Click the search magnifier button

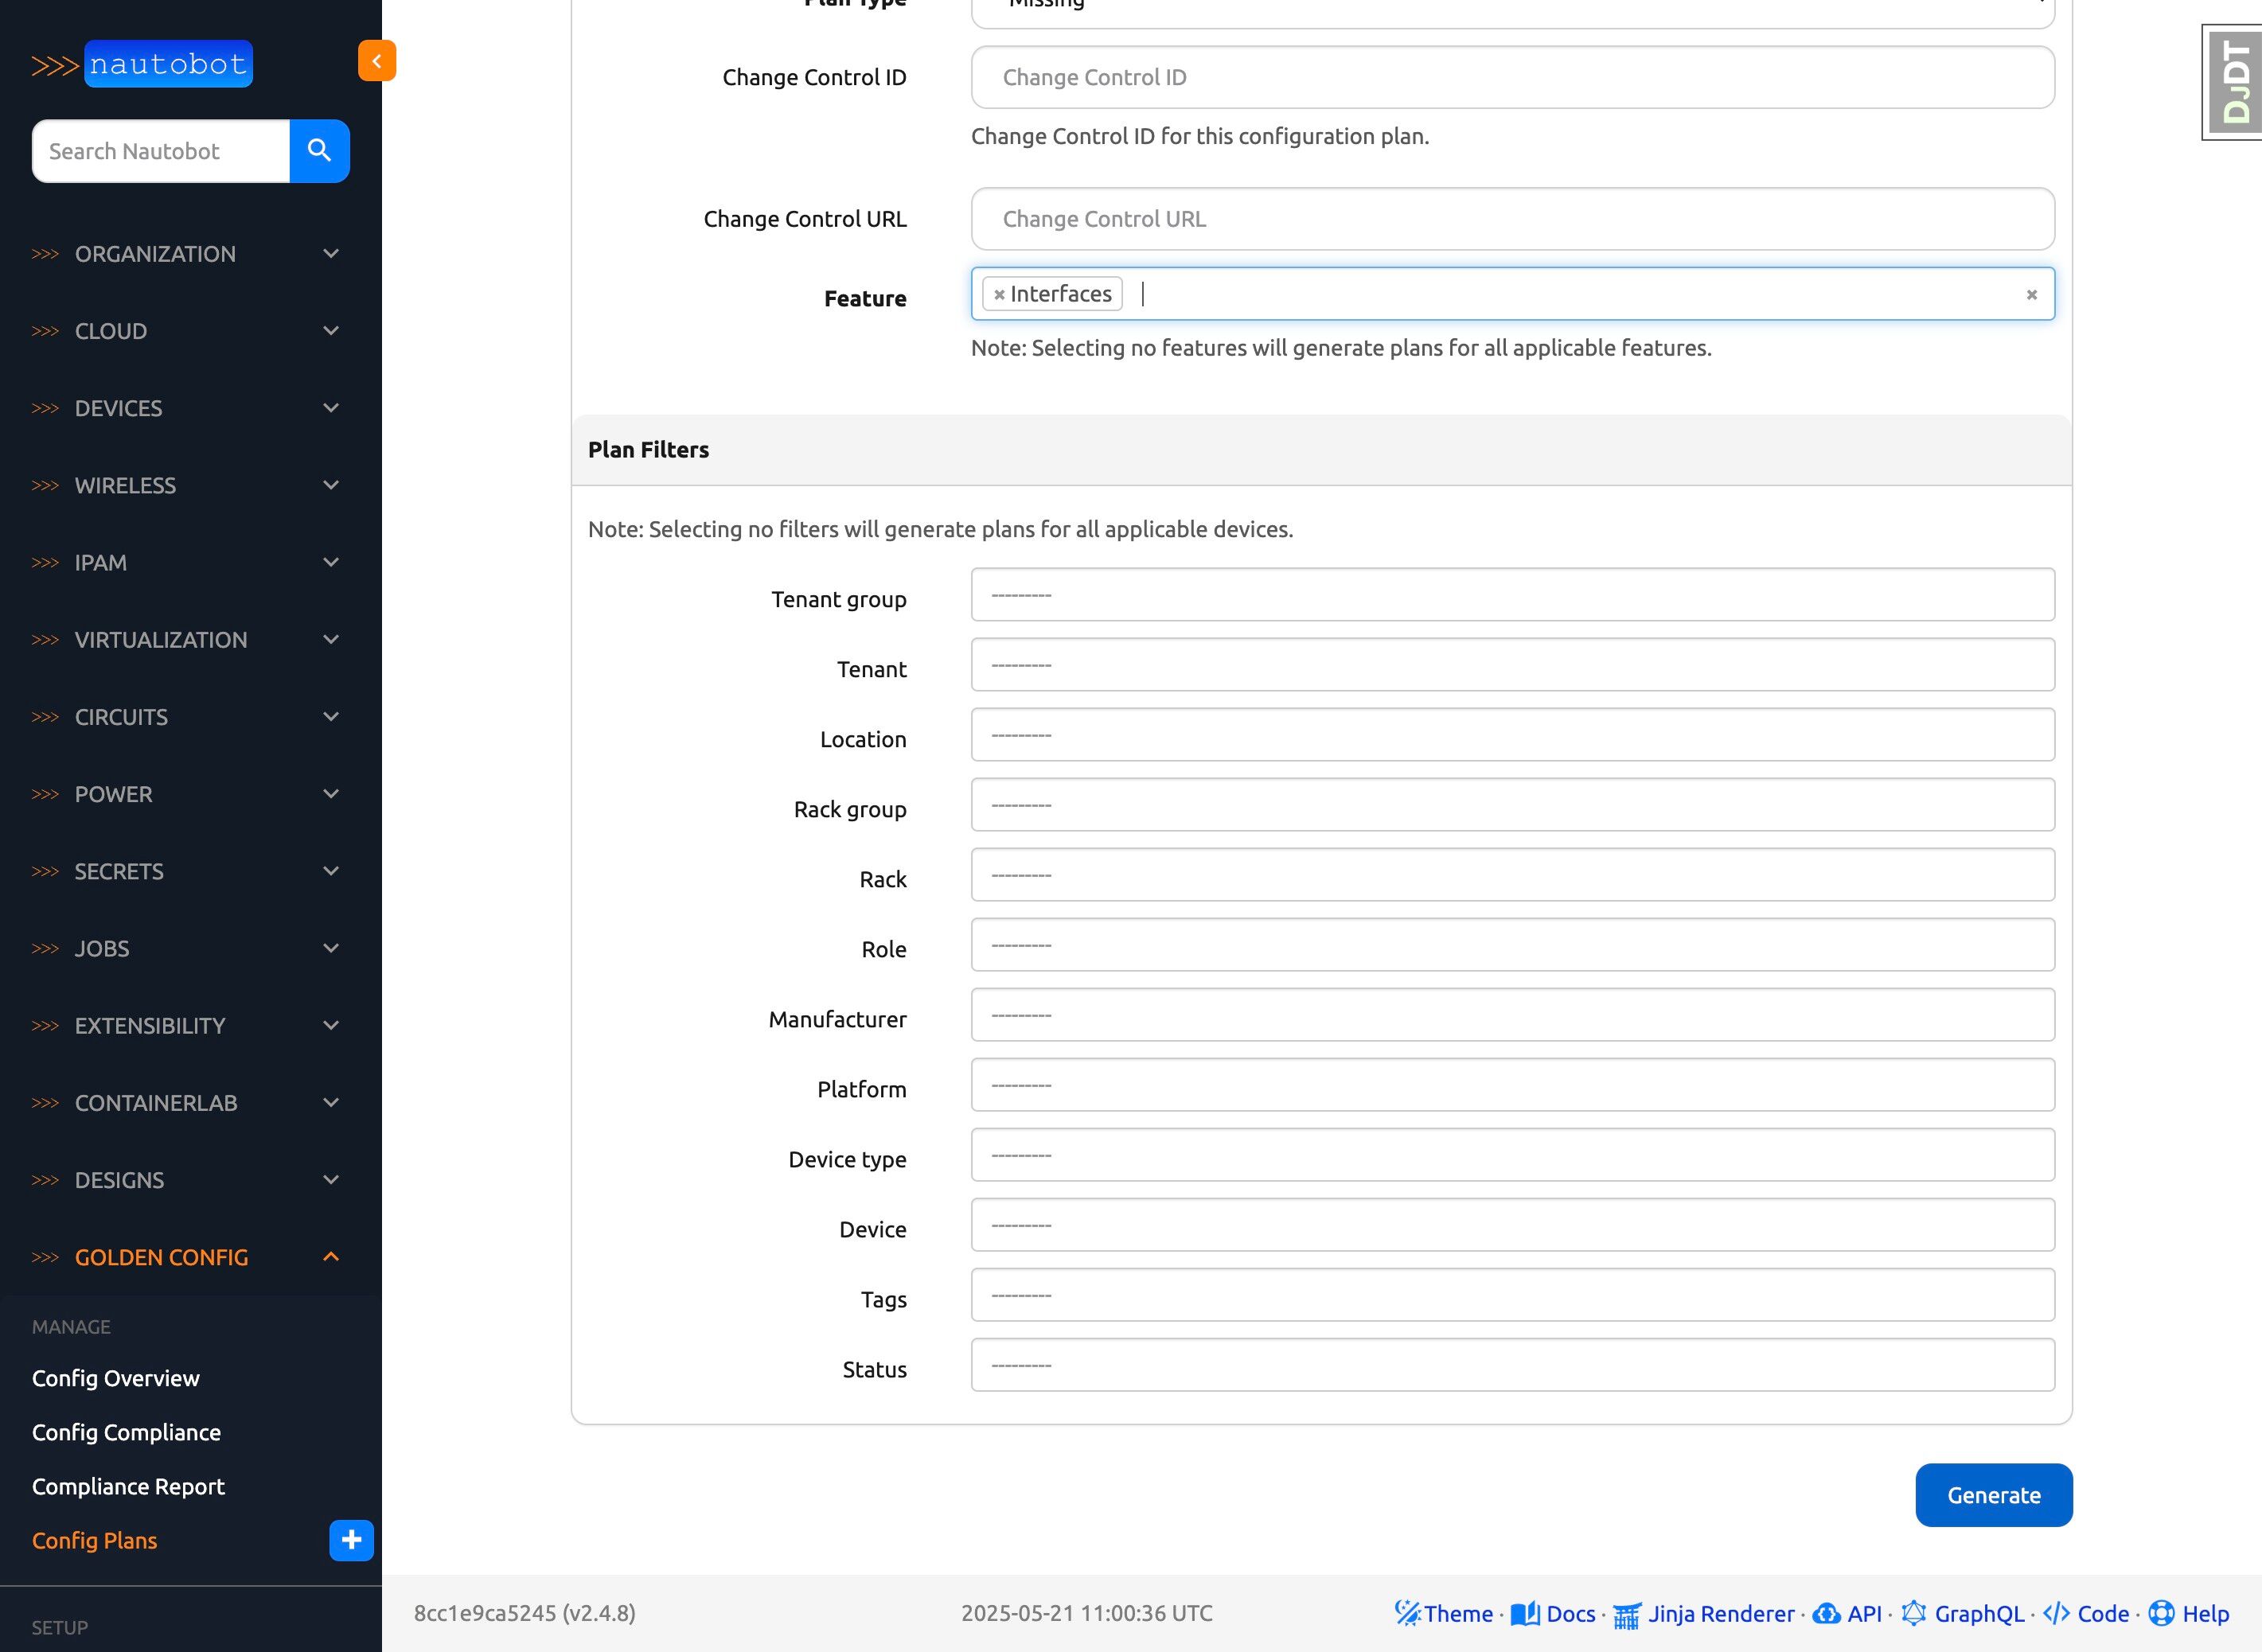[319, 151]
